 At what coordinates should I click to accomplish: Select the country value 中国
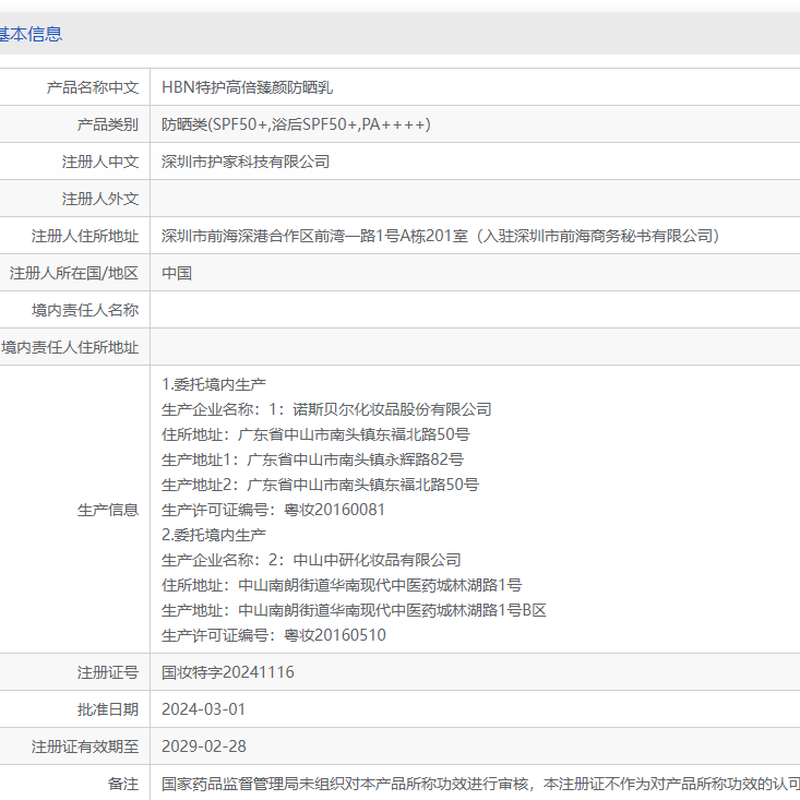coord(177,273)
